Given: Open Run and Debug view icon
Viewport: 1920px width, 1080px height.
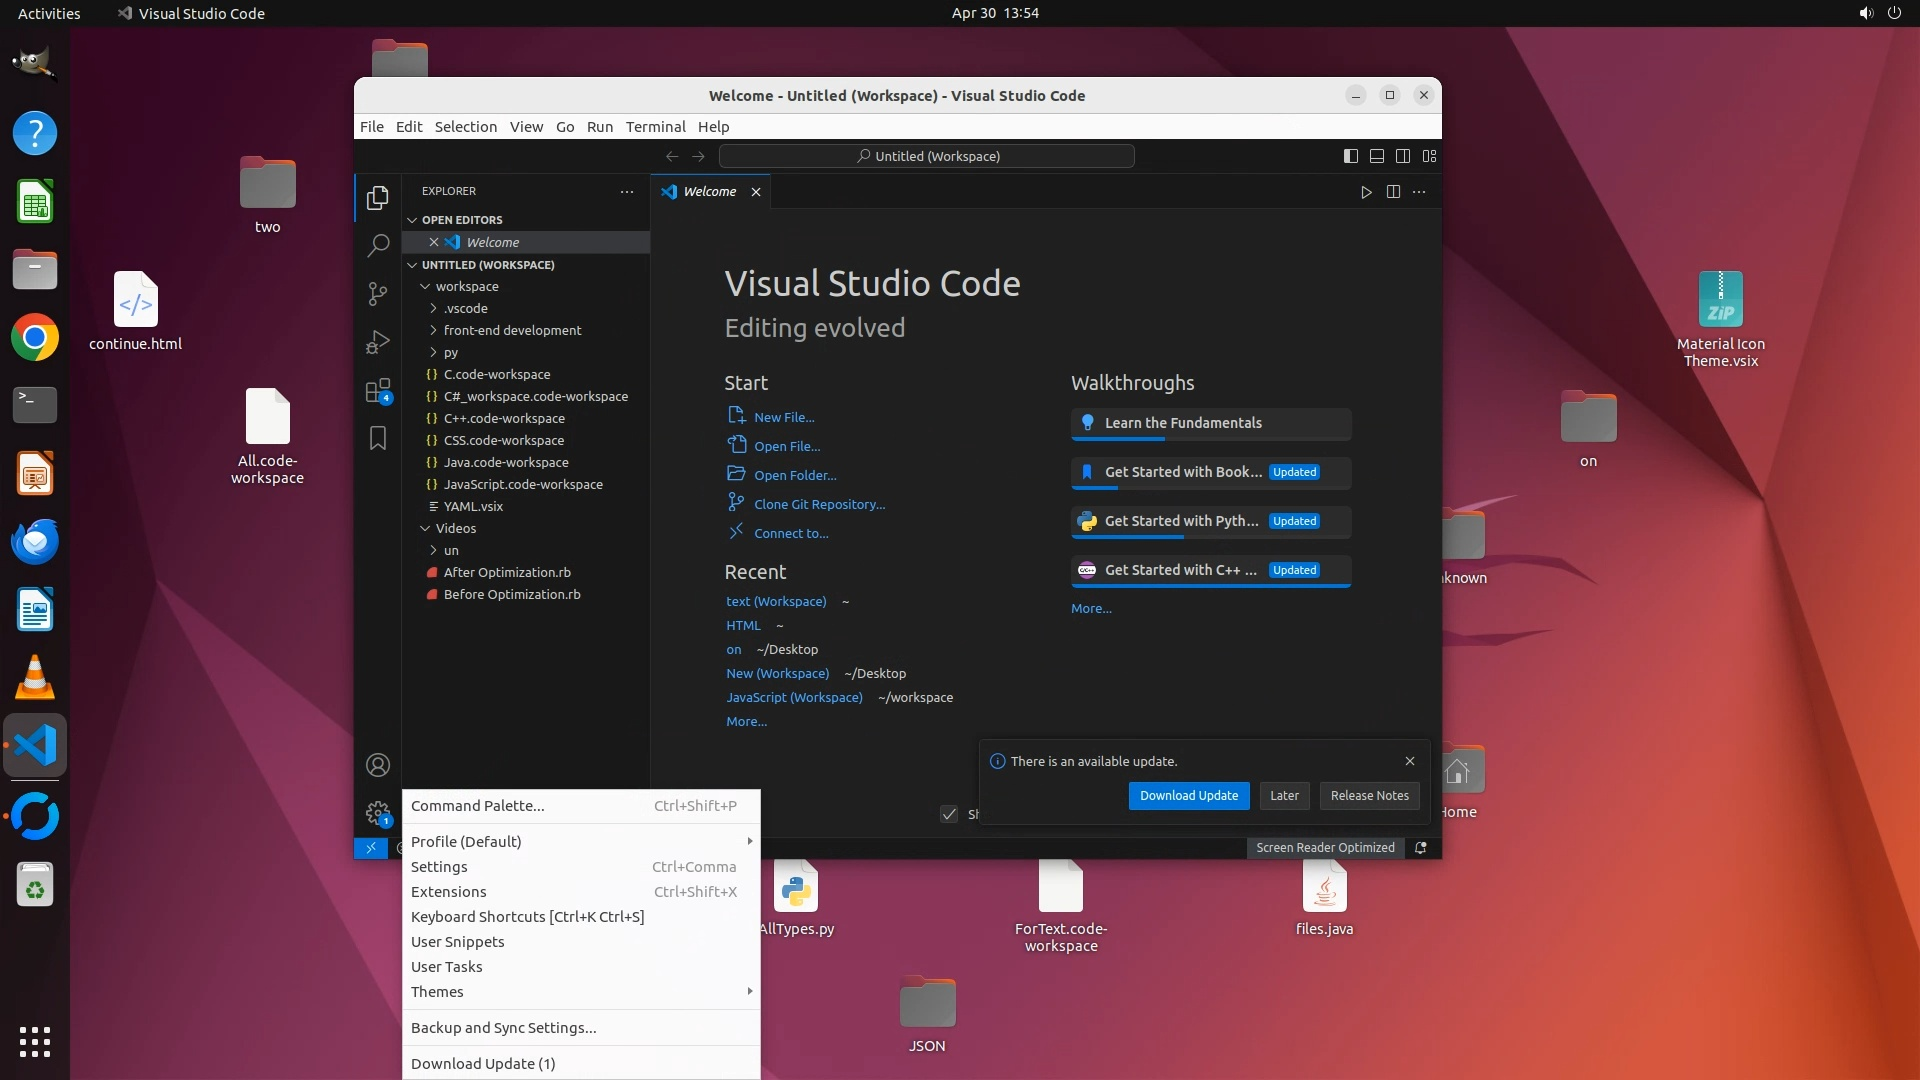Looking at the screenshot, I should (x=378, y=343).
